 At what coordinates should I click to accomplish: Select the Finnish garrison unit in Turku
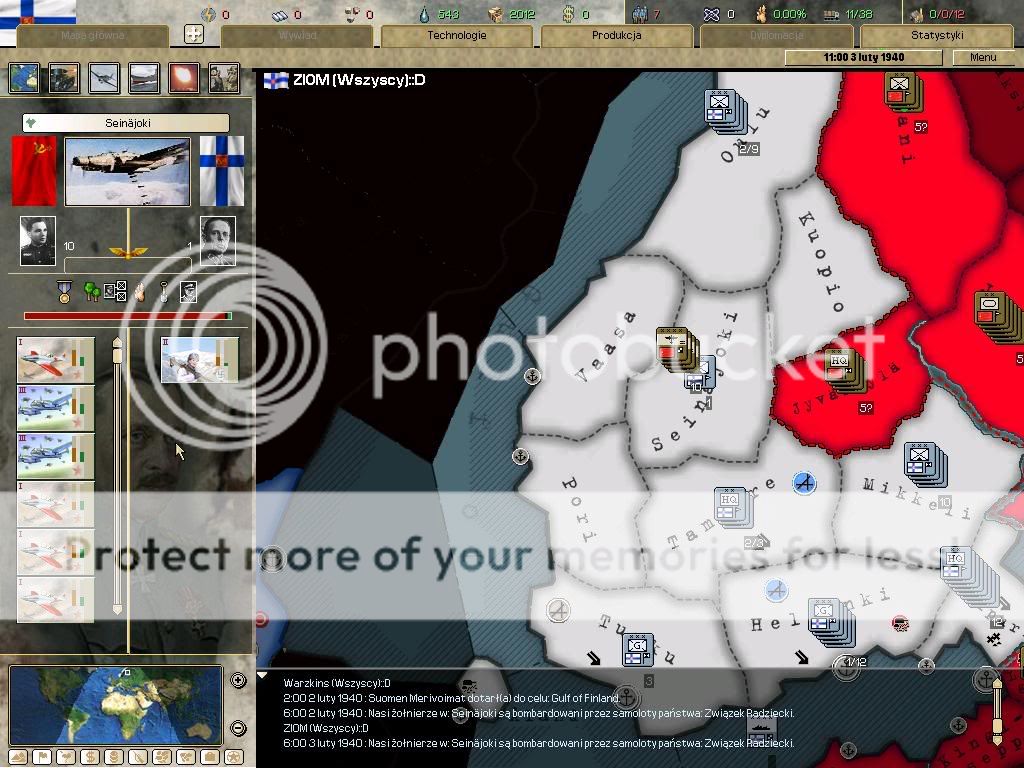pos(638,649)
